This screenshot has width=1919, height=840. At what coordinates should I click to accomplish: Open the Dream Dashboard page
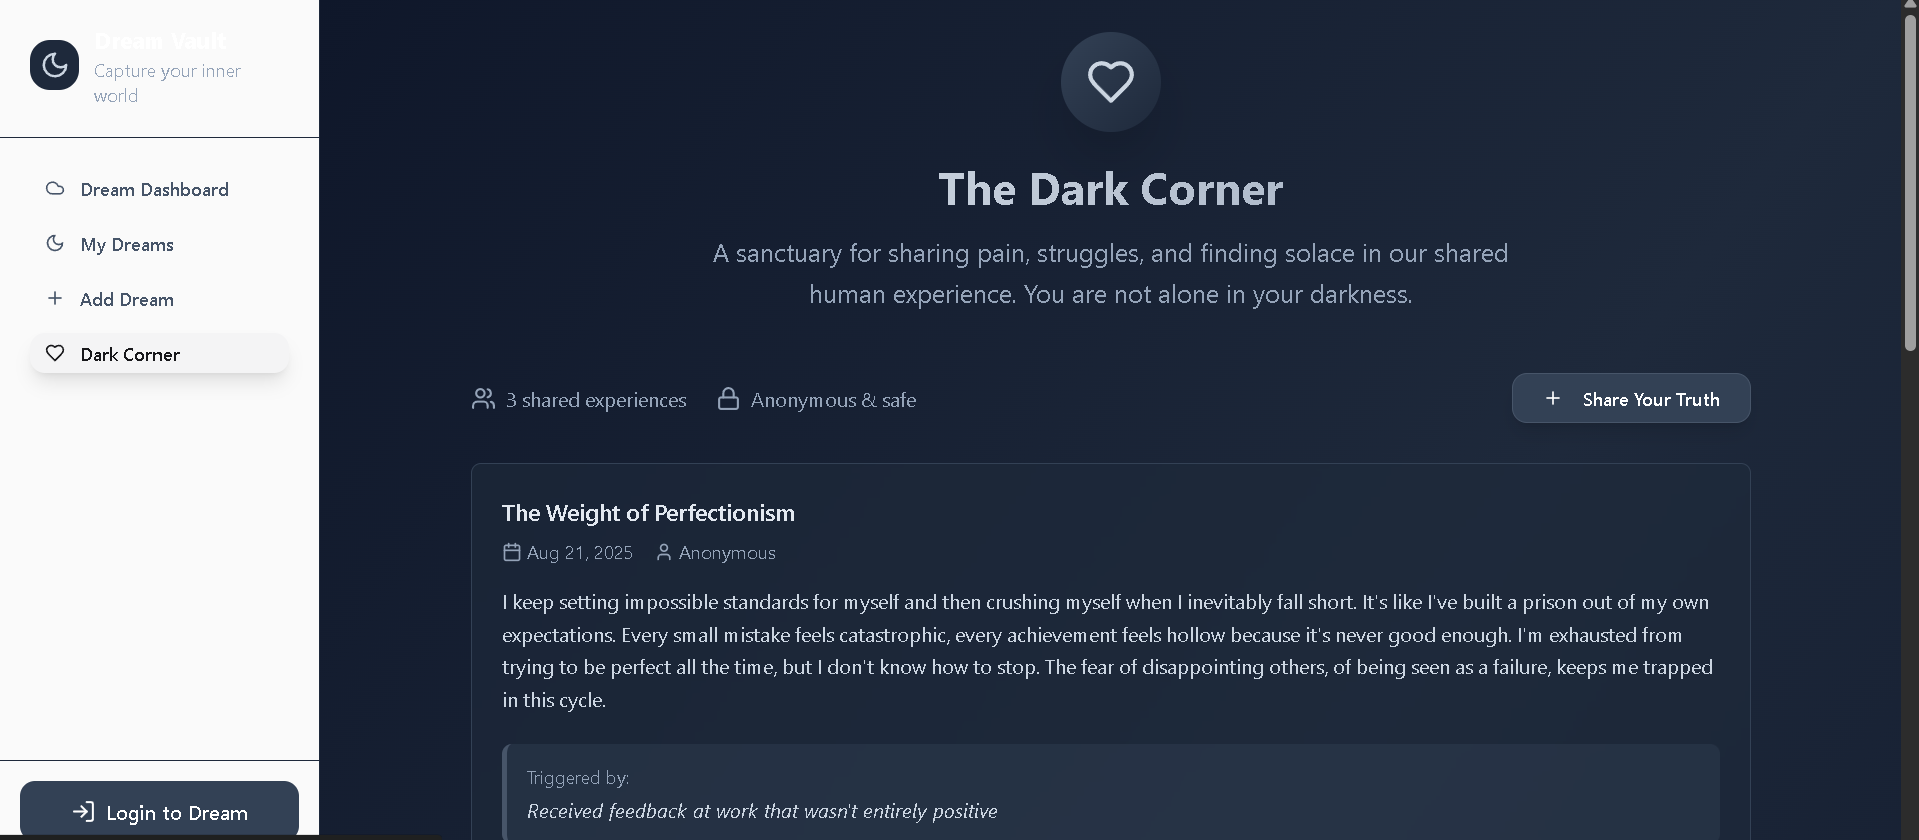click(x=154, y=190)
